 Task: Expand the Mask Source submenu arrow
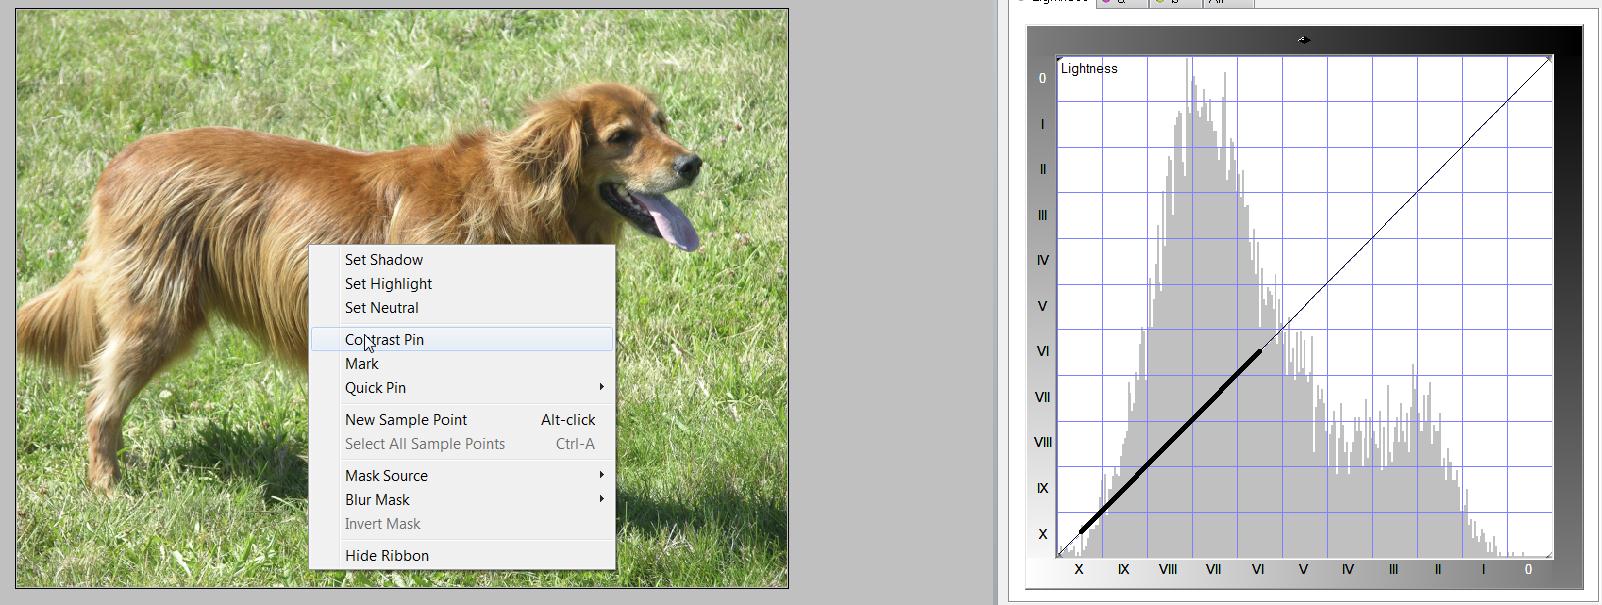point(601,475)
